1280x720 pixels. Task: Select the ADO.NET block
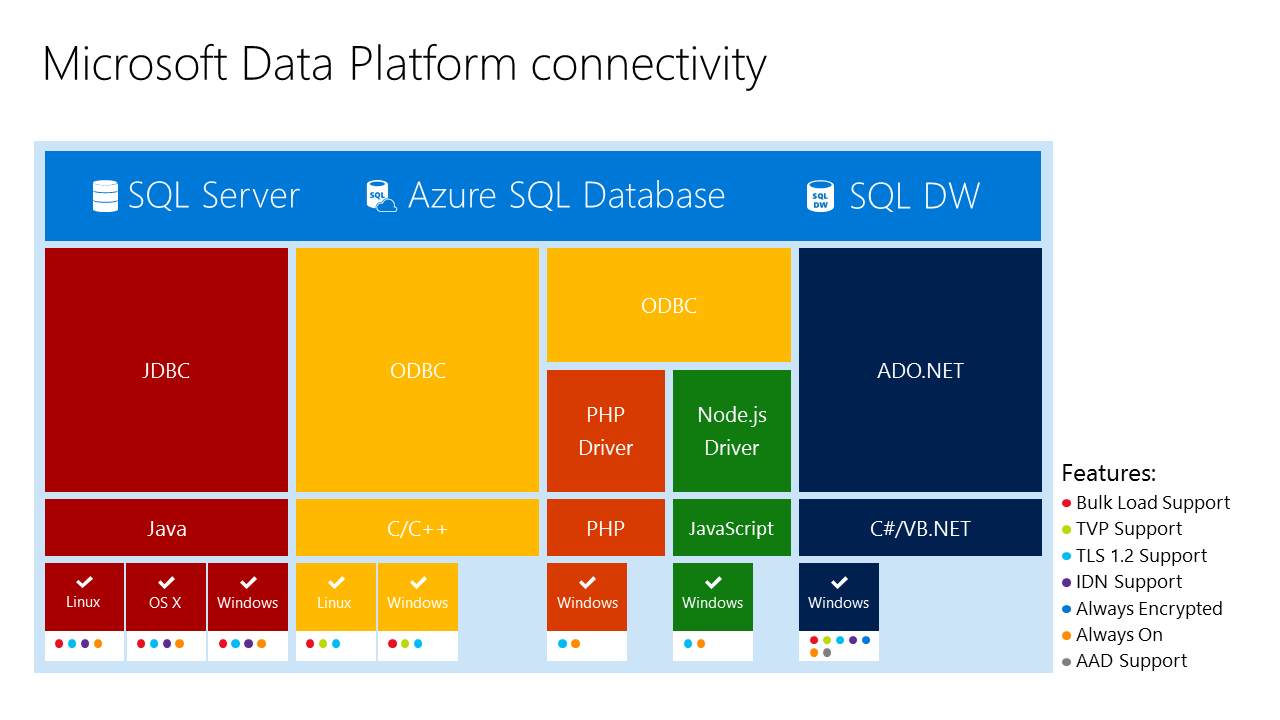920,370
